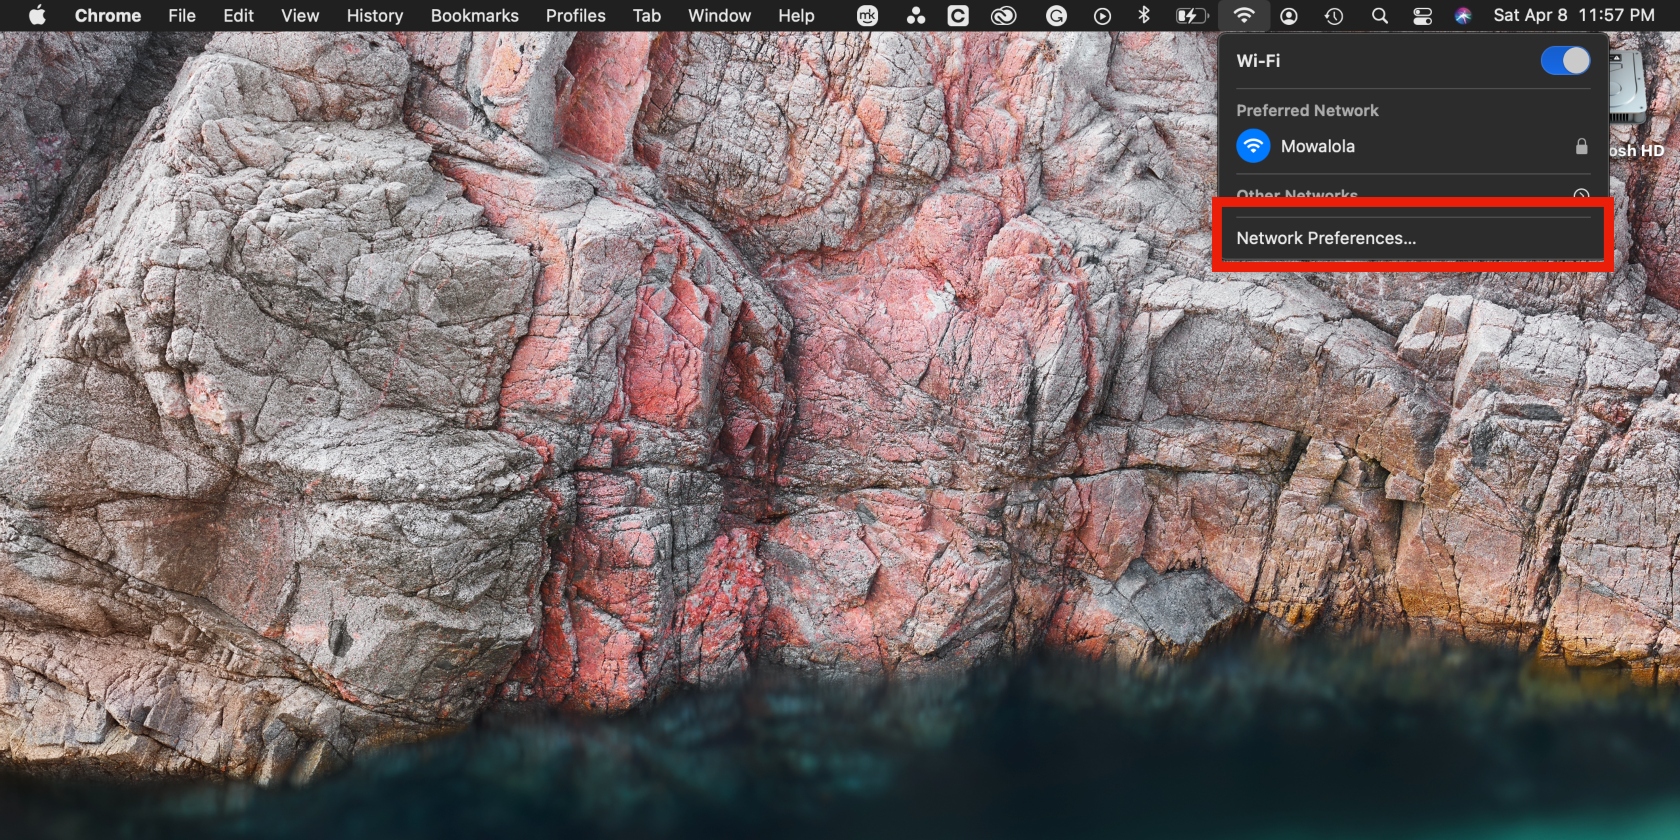Open the Creative Cloud menu bar icon
This screenshot has height=840, width=1680.
click(1003, 15)
